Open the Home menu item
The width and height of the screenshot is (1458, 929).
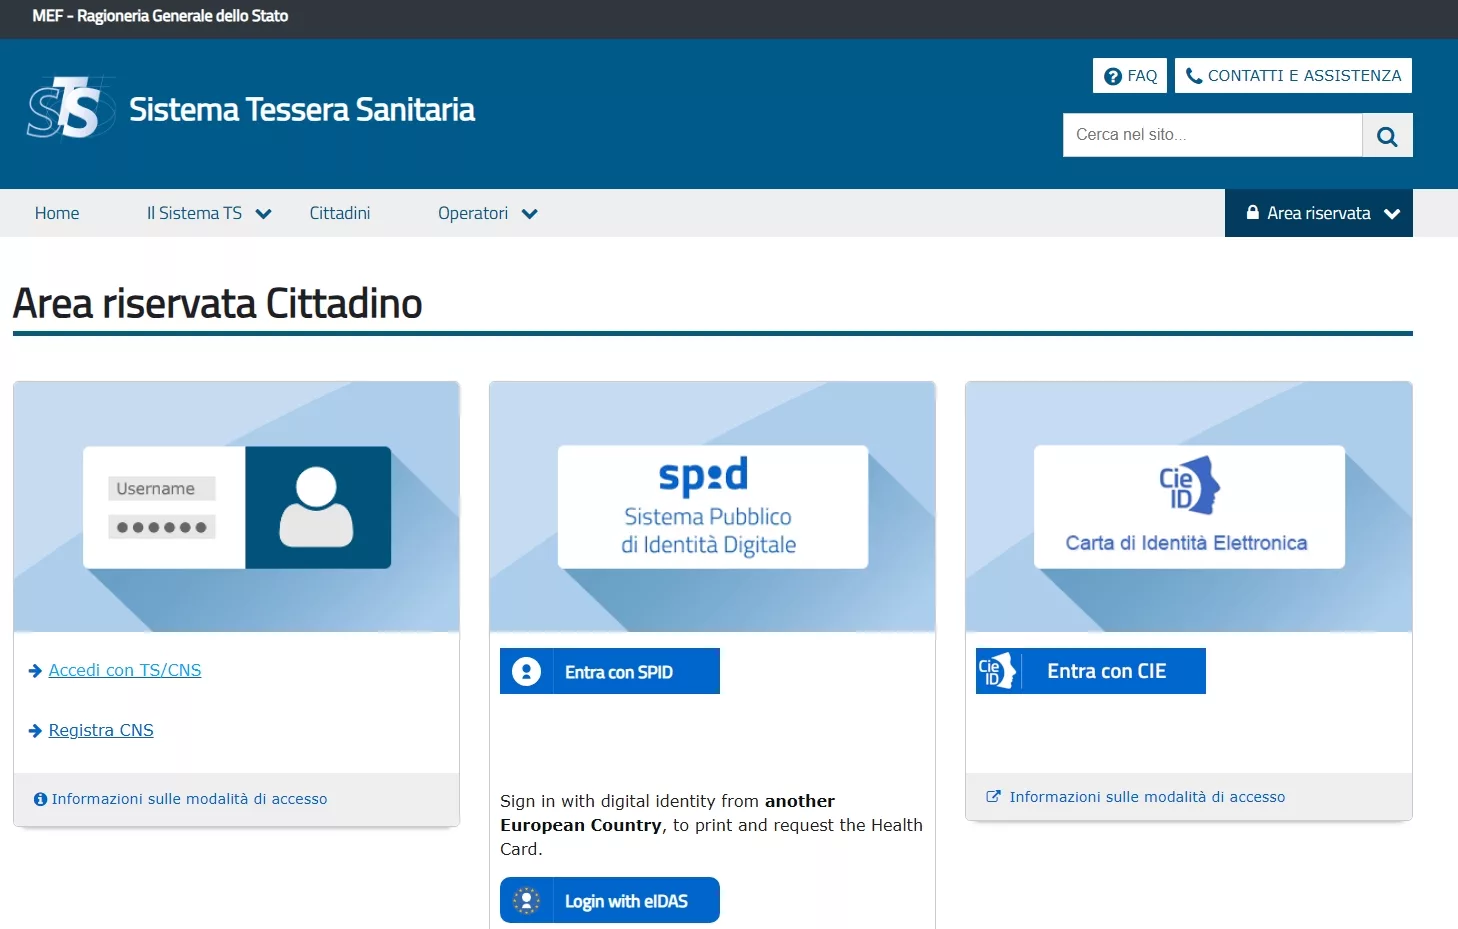point(57,213)
